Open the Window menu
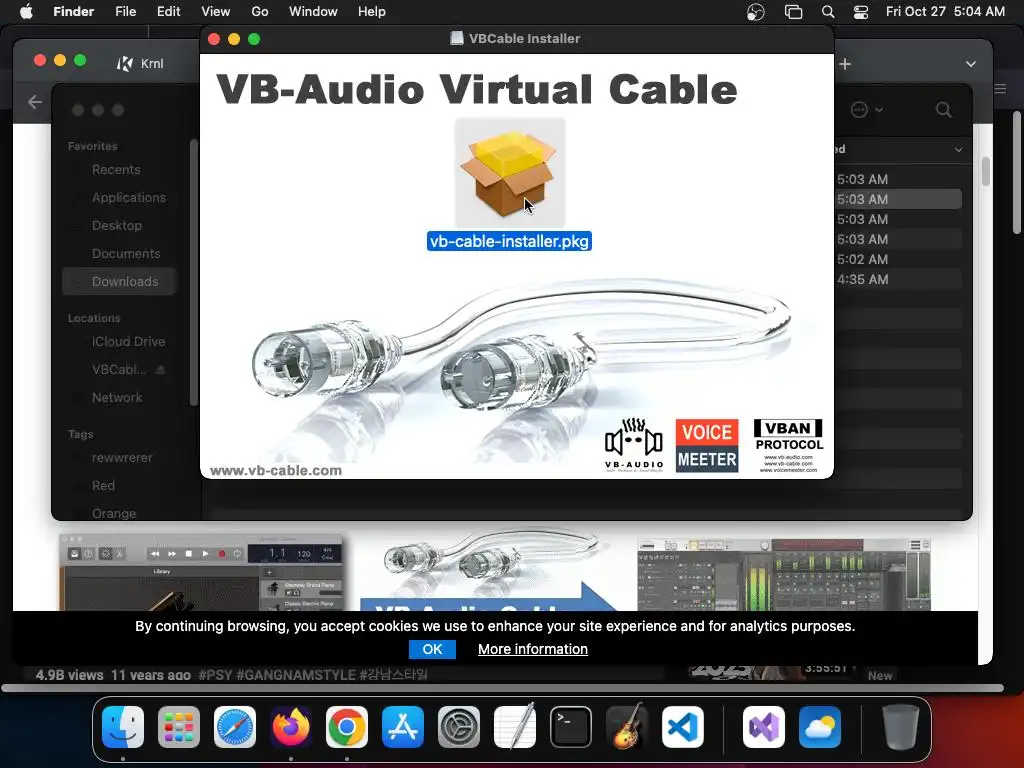 coord(313,12)
